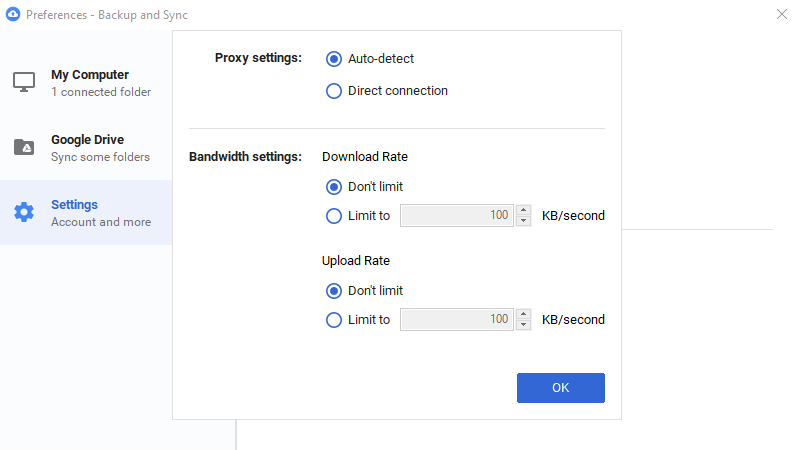
Task: Enable Limit to for Download Rate
Action: click(x=334, y=215)
